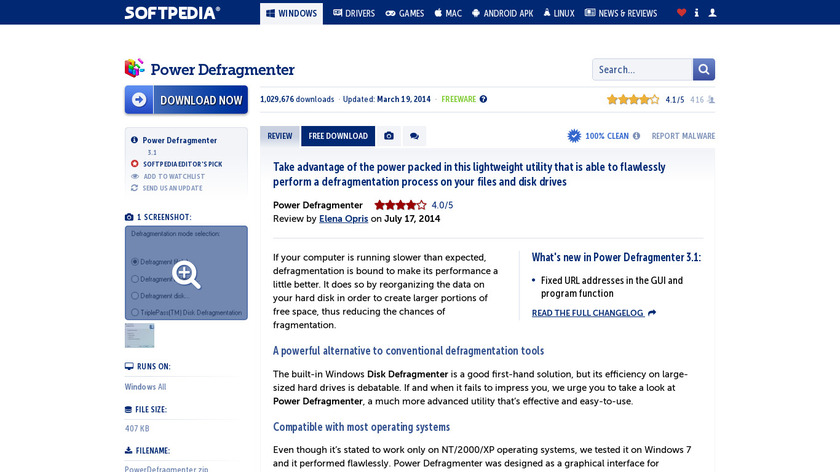840x472 pixels.
Task: Click the 4.1/5 user rating value
Action: 674,100
